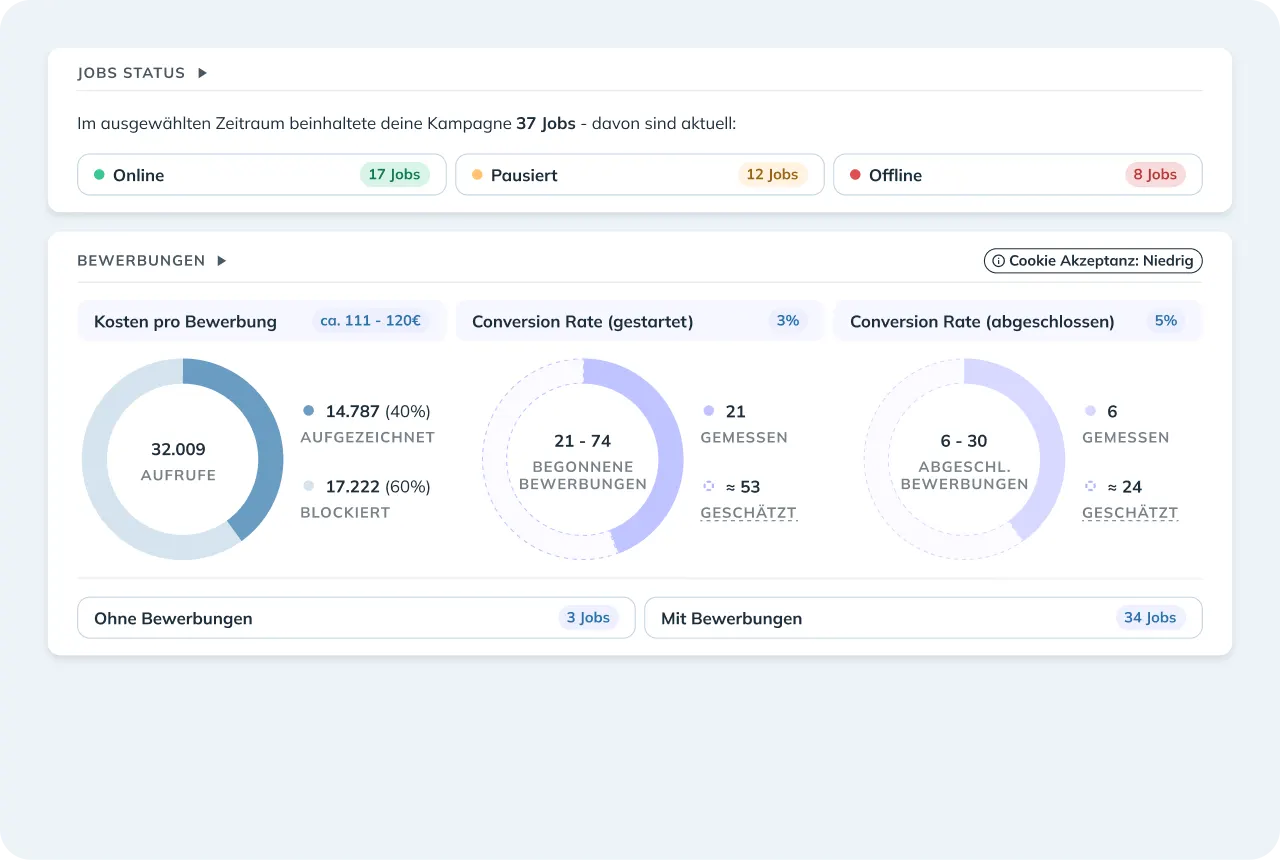
Task: Click the 14.787 (40%) value
Action: pos(378,411)
